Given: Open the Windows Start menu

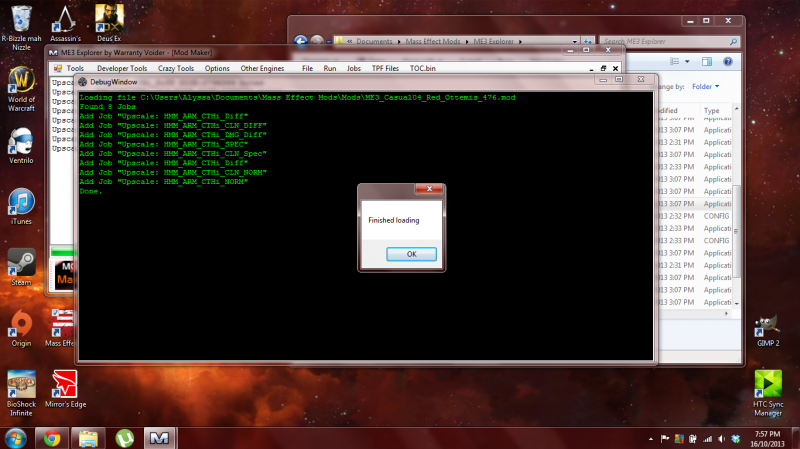Looking at the screenshot, I should (x=15, y=438).
